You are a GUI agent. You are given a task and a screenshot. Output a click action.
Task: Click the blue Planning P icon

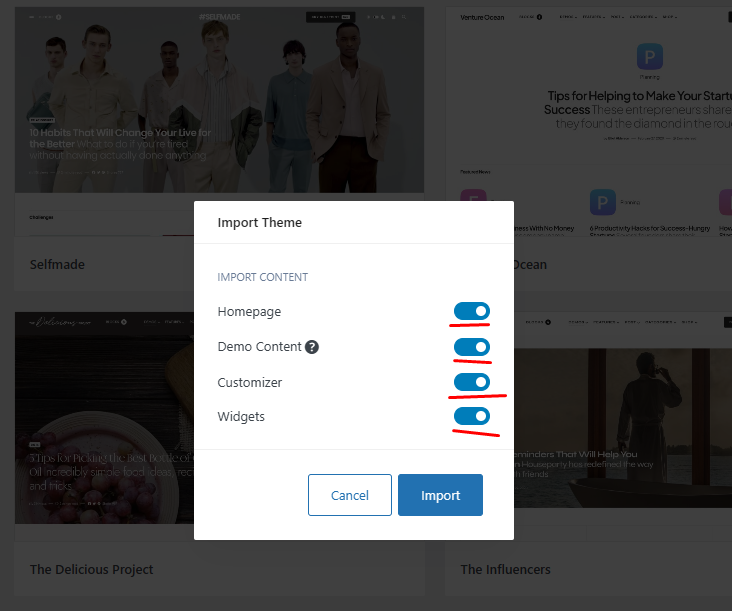click(649, 57)
